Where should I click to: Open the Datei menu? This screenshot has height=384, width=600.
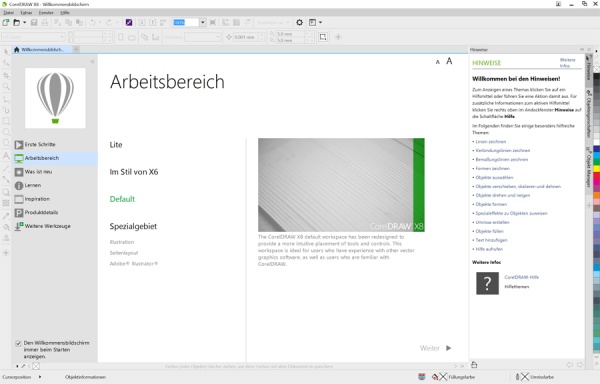pos(8,13)
